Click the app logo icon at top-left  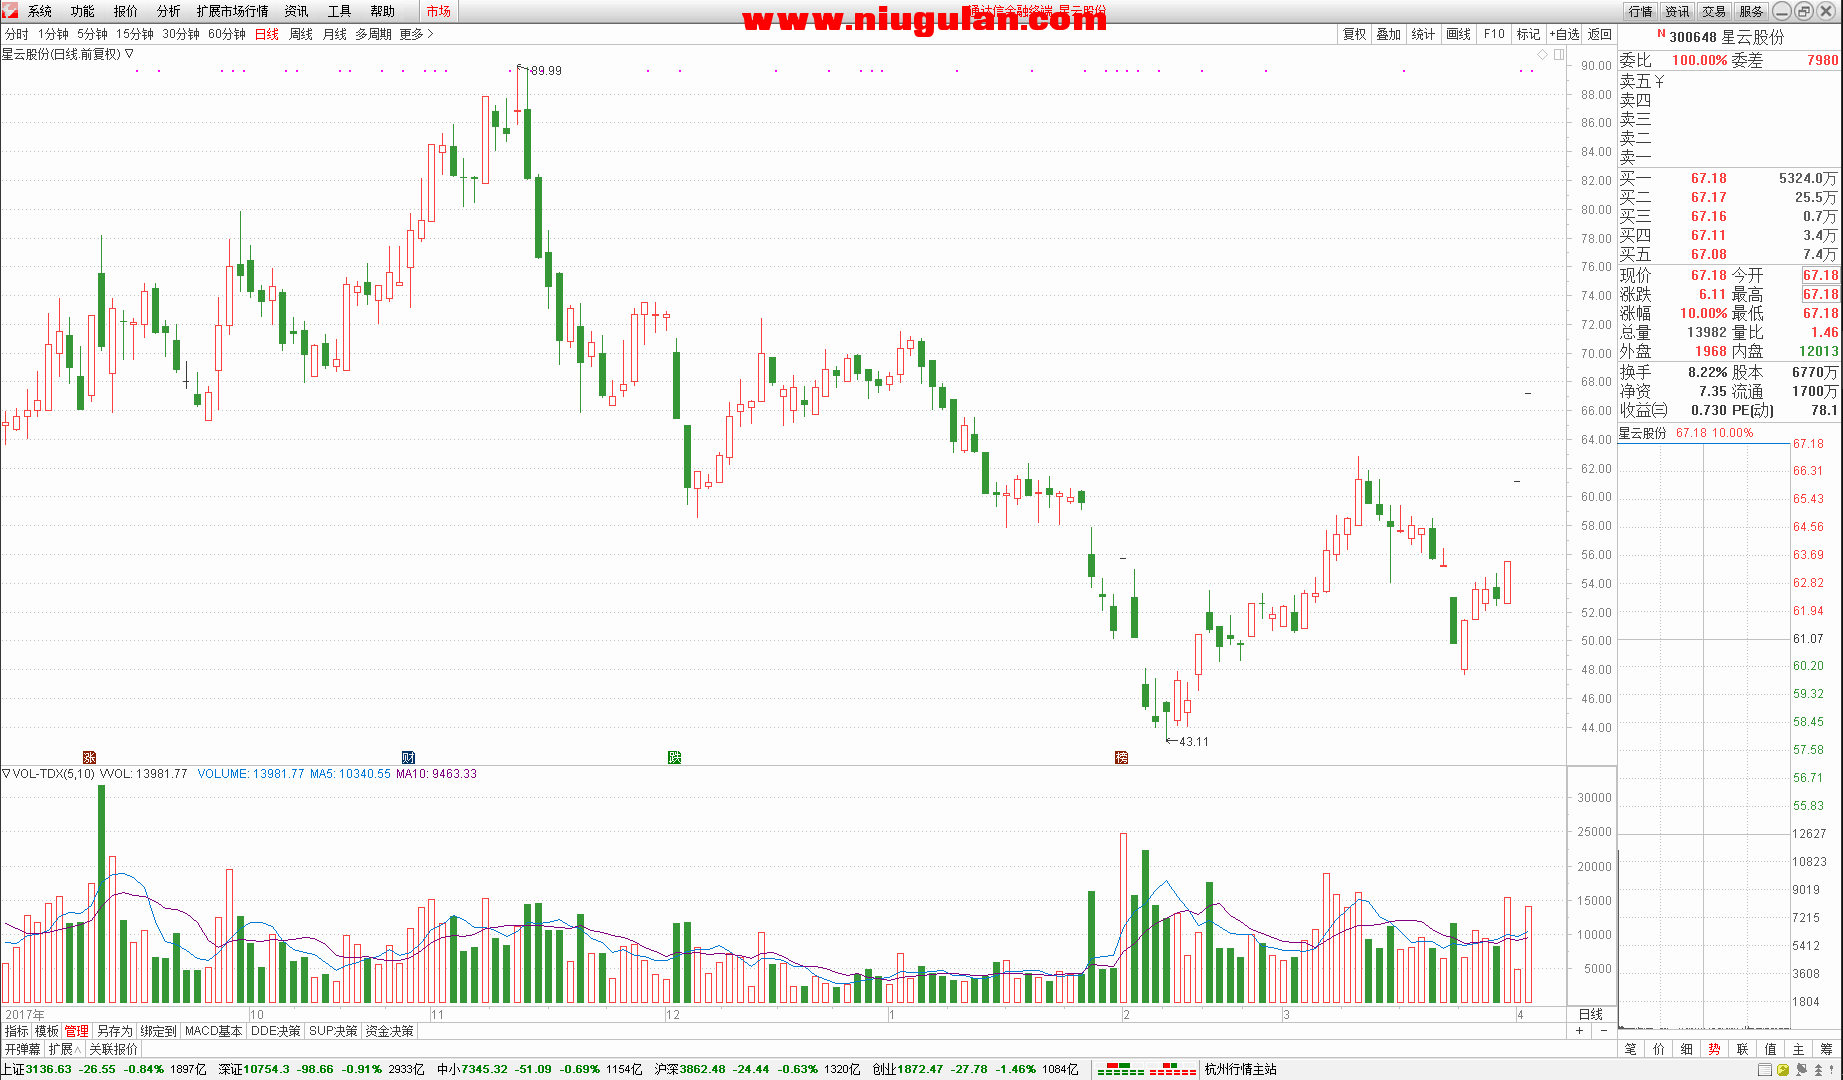(10, 10)
